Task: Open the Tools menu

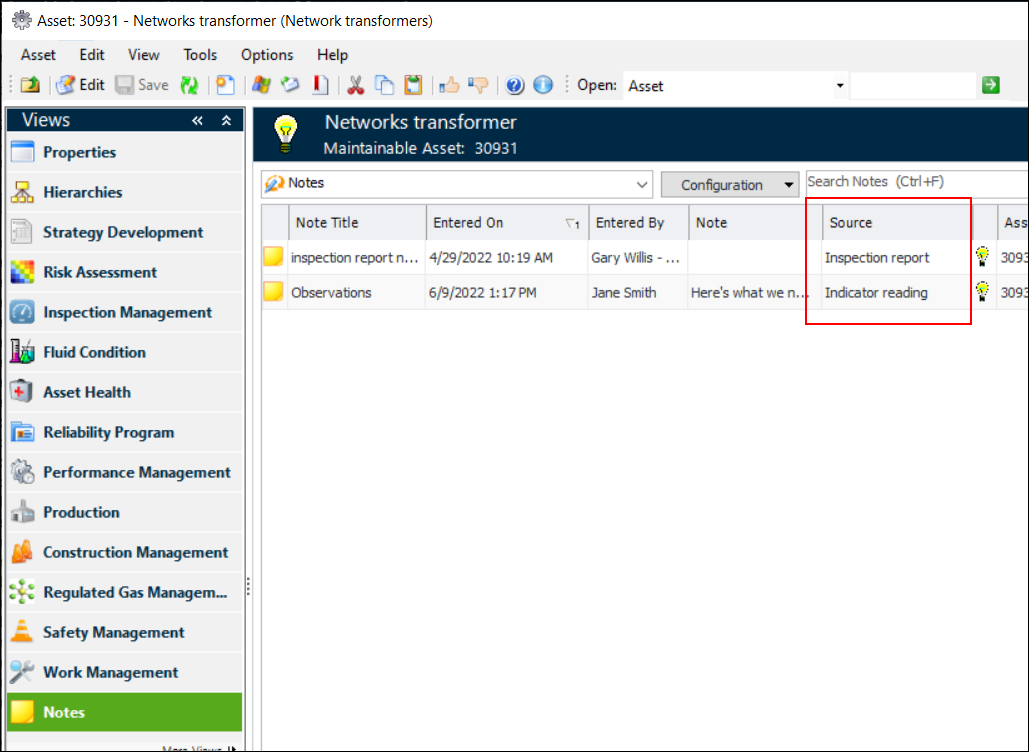Action: (200, 55)
